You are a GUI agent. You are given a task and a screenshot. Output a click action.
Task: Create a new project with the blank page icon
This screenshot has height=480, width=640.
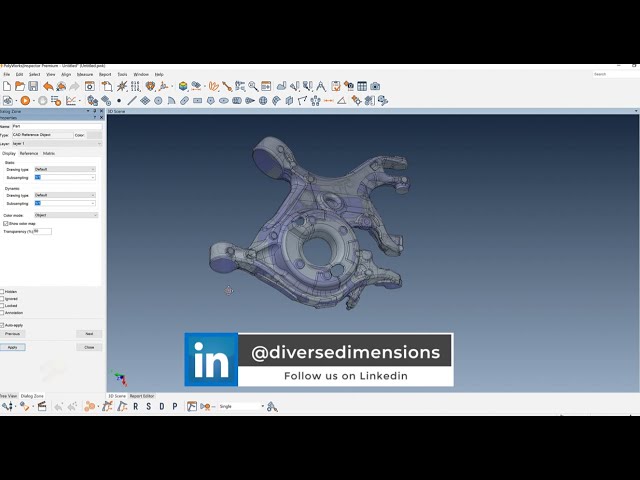[x=7, y=86]
